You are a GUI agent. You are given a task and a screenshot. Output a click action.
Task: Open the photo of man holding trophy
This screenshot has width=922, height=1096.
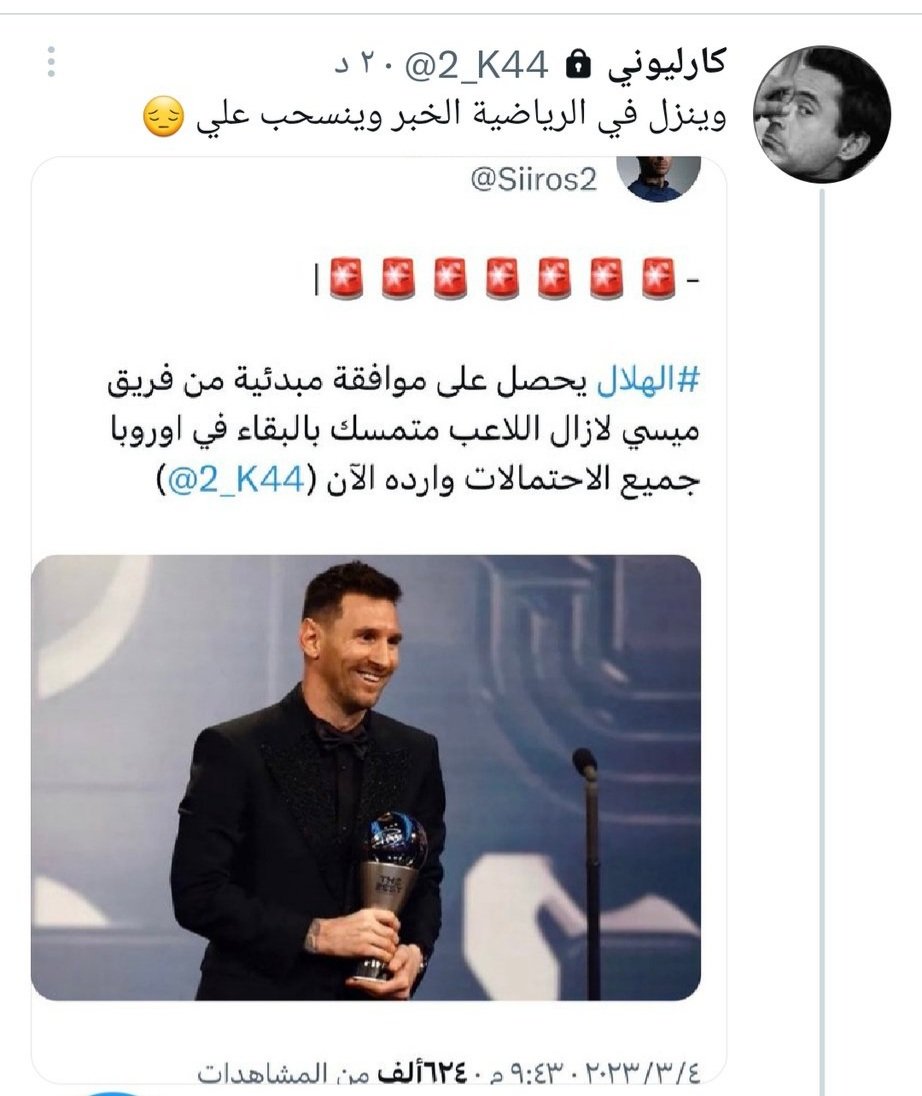[x=366, y=777]
